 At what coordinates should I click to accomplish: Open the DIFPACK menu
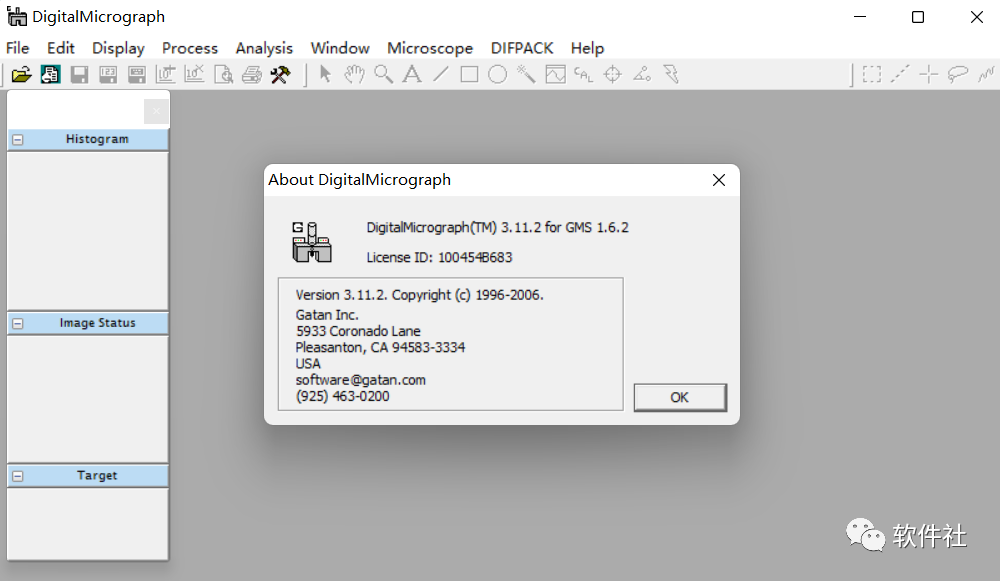[x=522, y=48]
